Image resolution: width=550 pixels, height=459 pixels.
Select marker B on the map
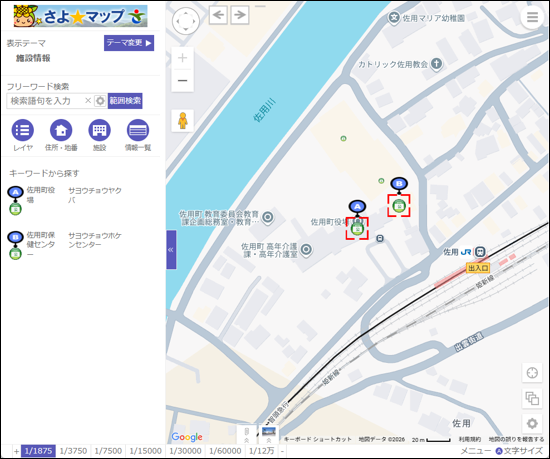pos(399,184)
